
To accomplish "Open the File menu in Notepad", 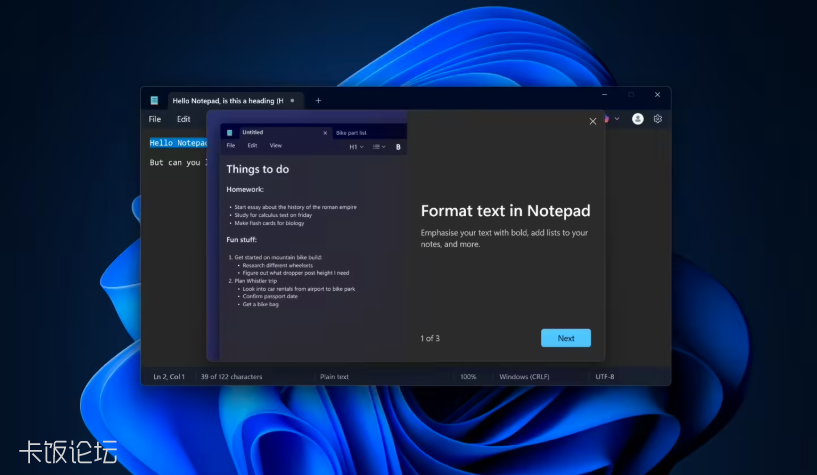I will [x=155, y=119].
